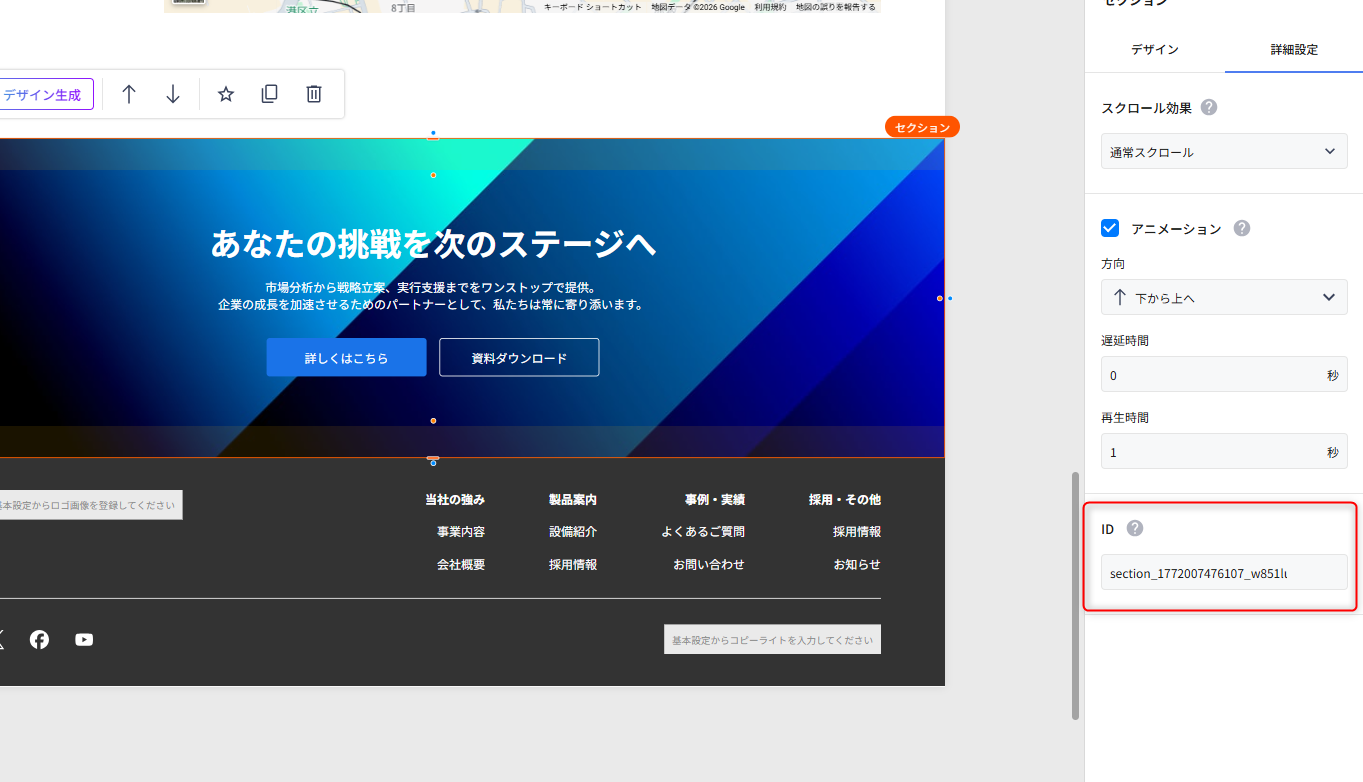Screen dimensions: 1363x782
Task: Duplicate section using the copy icon
Action: [269, 94]
